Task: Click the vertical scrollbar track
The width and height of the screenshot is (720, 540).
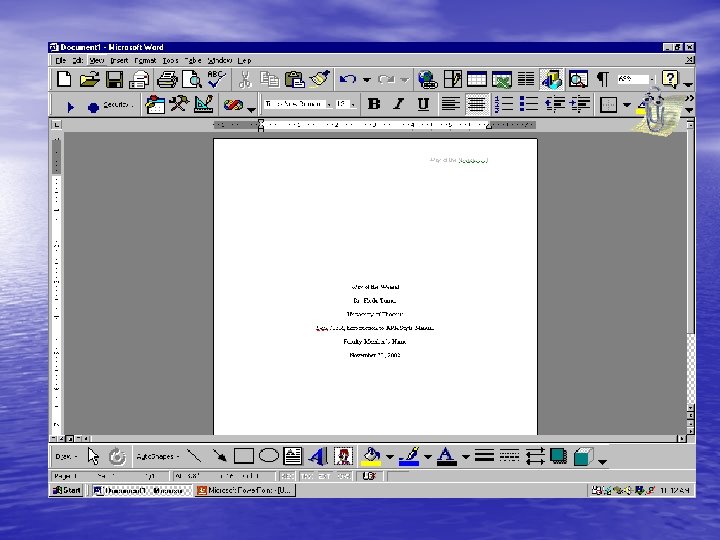Action: [x=690, y=367]
